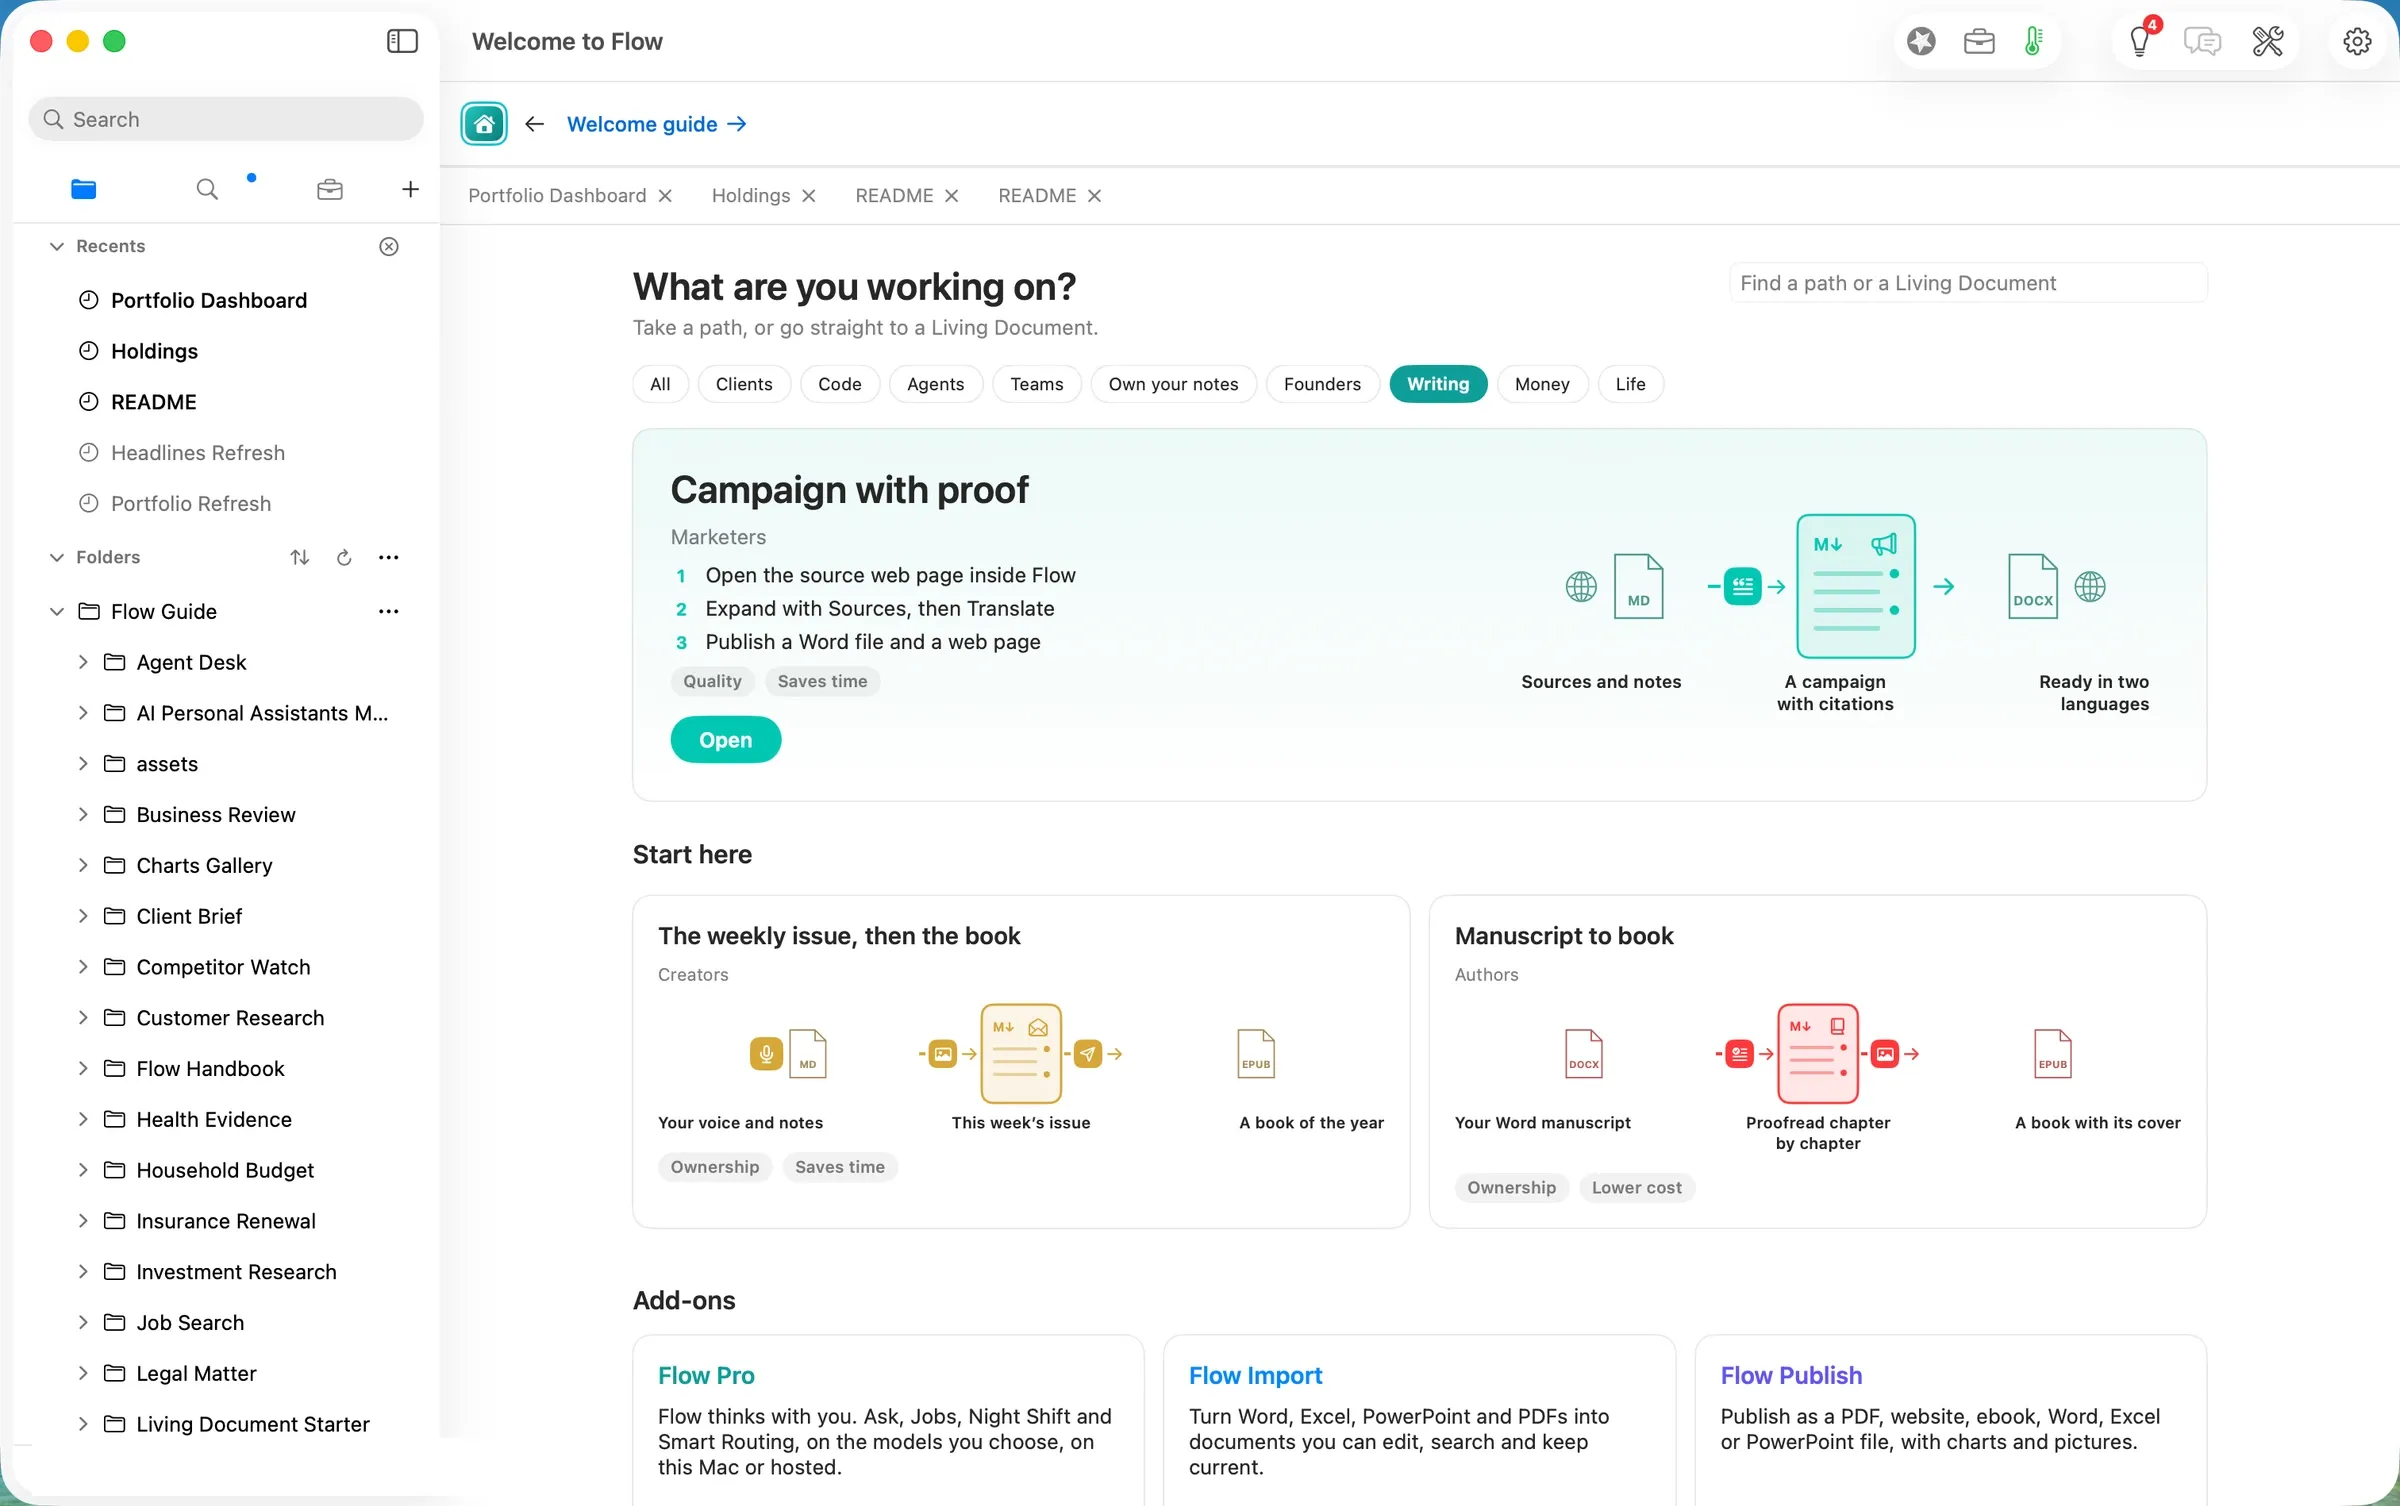This screenshot has width=2400, height=1506.
Task: Select the Agents filter chip
Action: [935, 384]
